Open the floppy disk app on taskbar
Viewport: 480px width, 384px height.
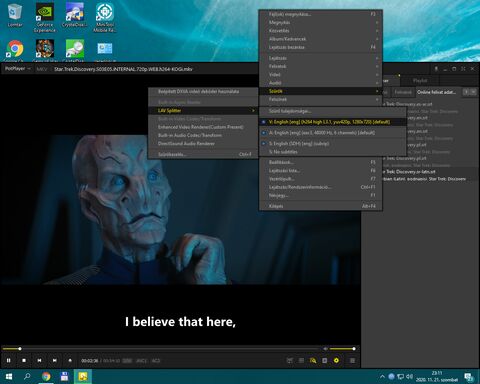point(64,377)
